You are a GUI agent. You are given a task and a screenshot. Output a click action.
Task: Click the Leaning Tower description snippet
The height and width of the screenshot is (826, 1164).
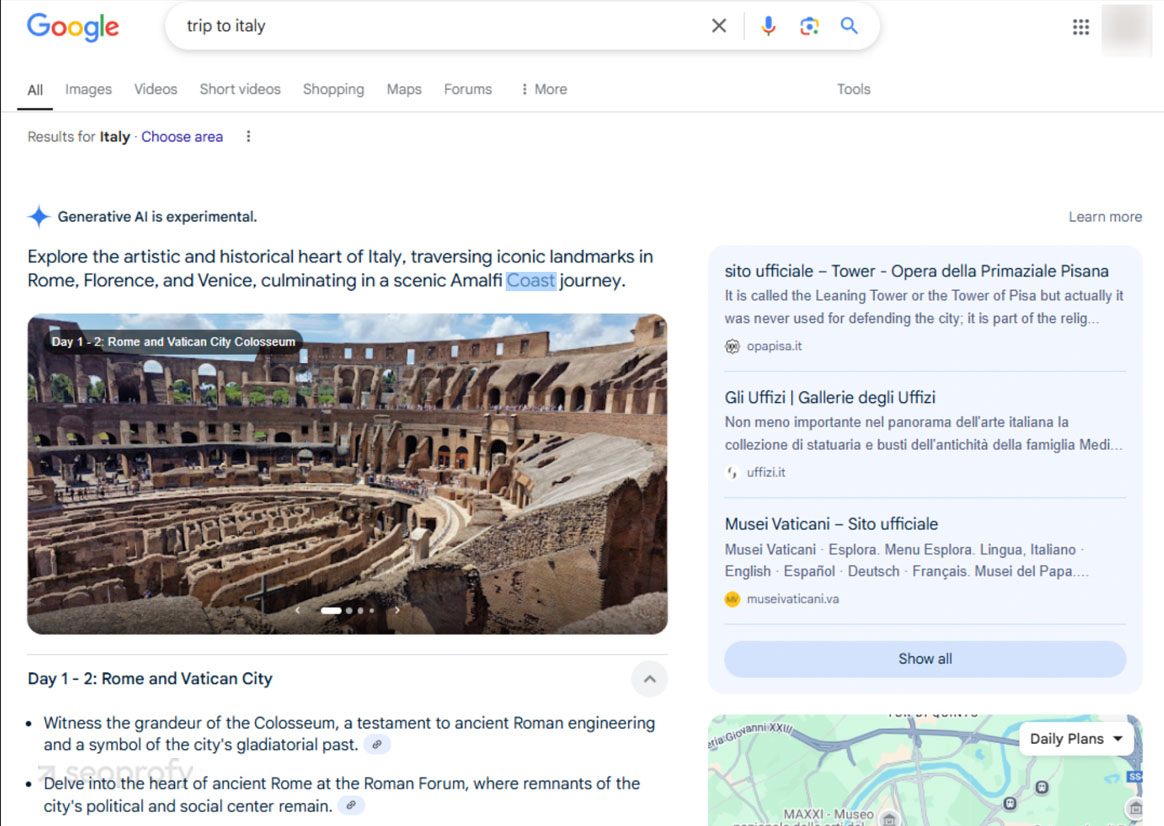point(924,307)
